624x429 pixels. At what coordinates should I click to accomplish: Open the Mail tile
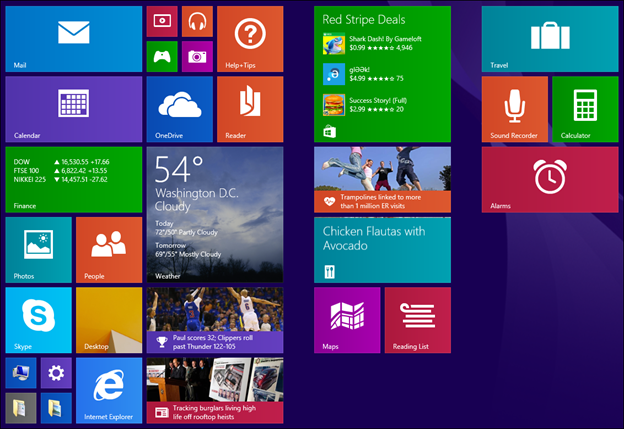74,39
